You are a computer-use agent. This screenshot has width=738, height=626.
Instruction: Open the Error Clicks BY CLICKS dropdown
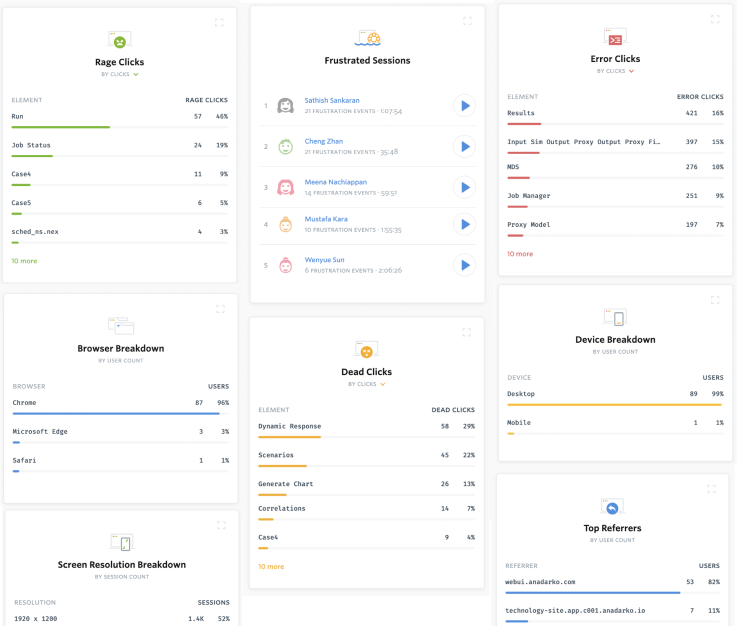[x=616, y=71]
